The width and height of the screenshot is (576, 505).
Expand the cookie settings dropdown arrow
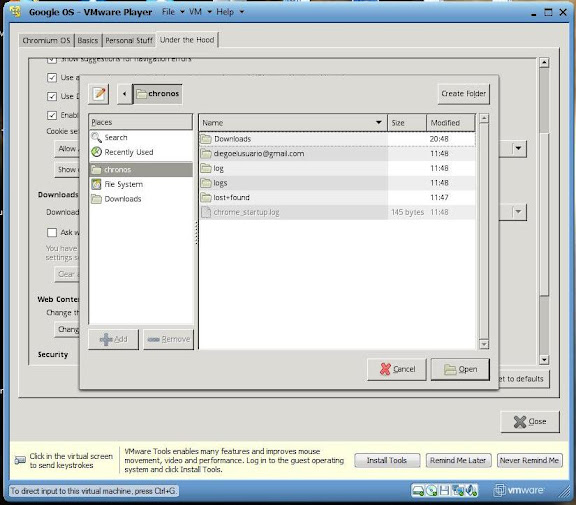click(518, 149)
